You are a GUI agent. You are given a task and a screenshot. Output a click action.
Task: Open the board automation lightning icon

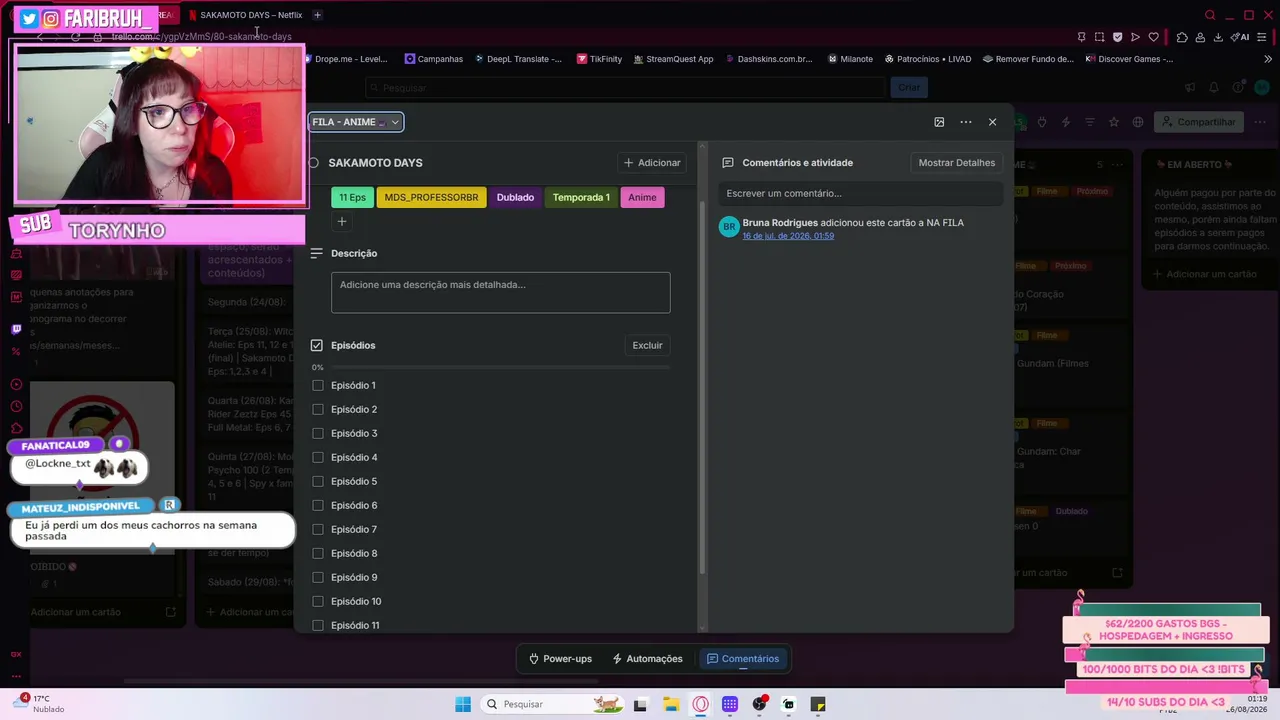(x=1066, y=122)
